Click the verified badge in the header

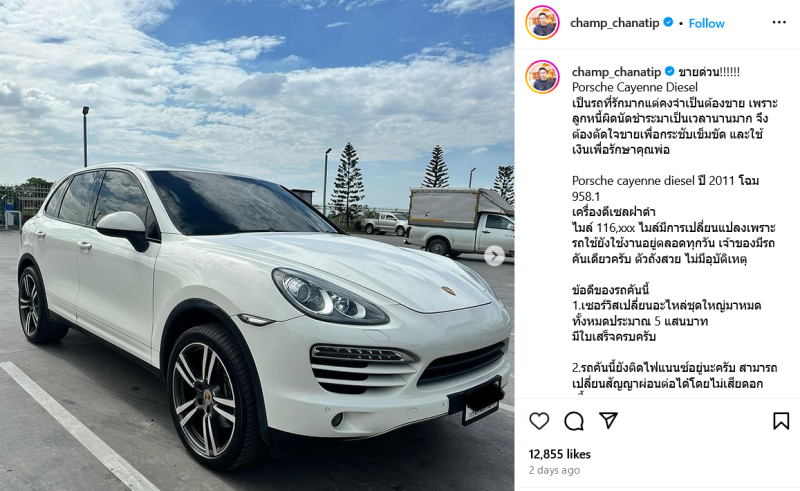(668, 22)
